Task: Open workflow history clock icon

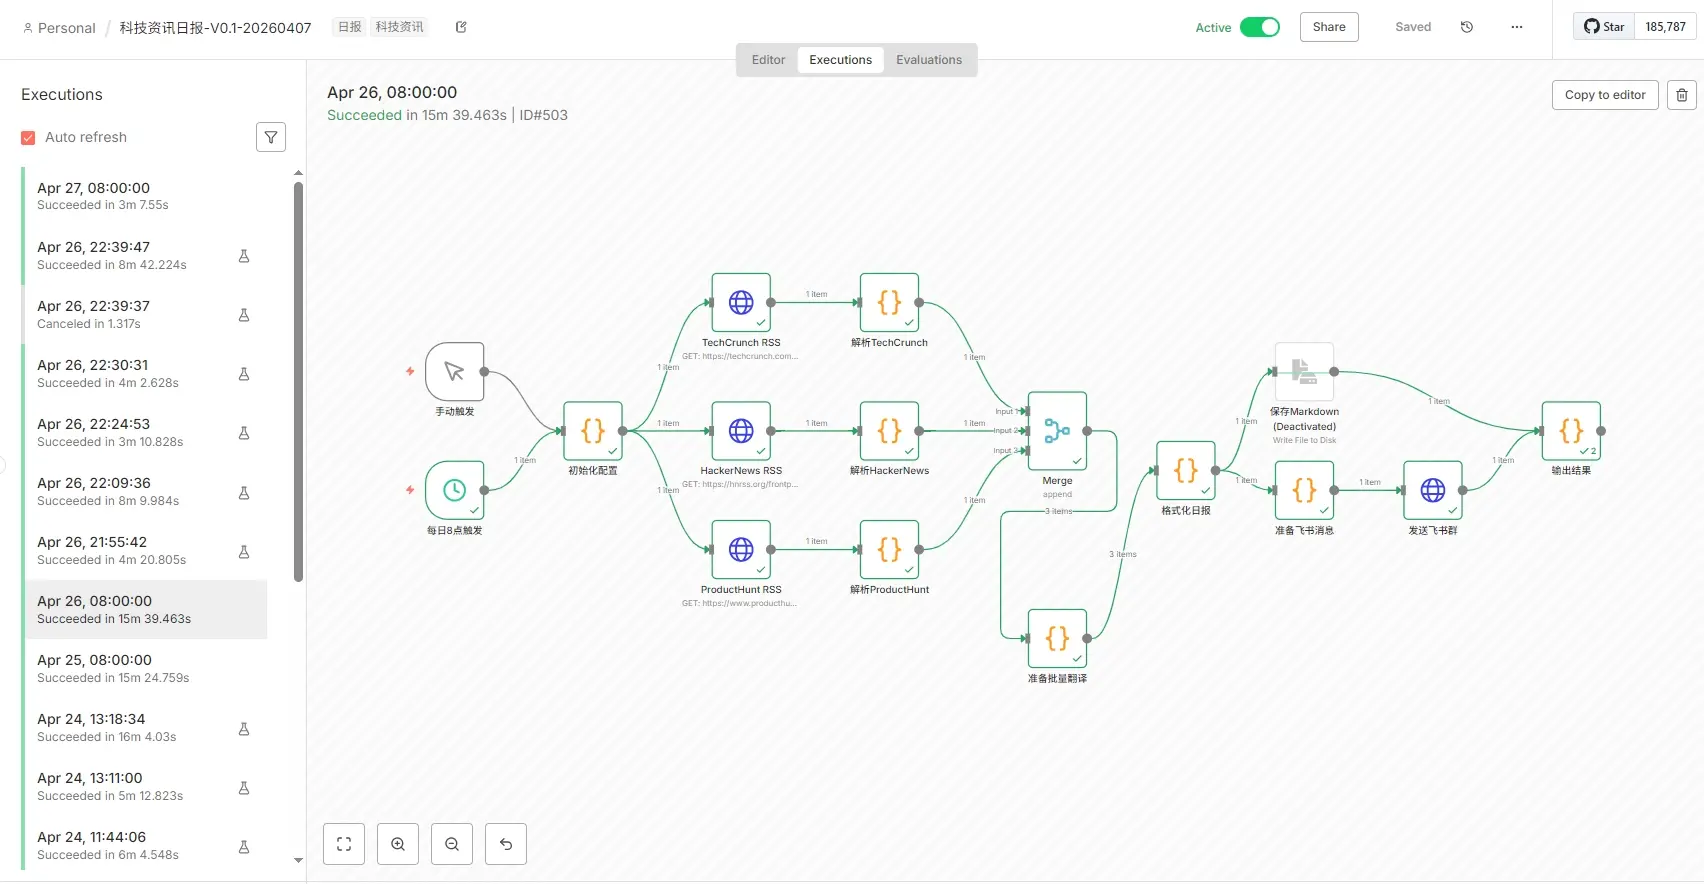Action: [1467, 27]
